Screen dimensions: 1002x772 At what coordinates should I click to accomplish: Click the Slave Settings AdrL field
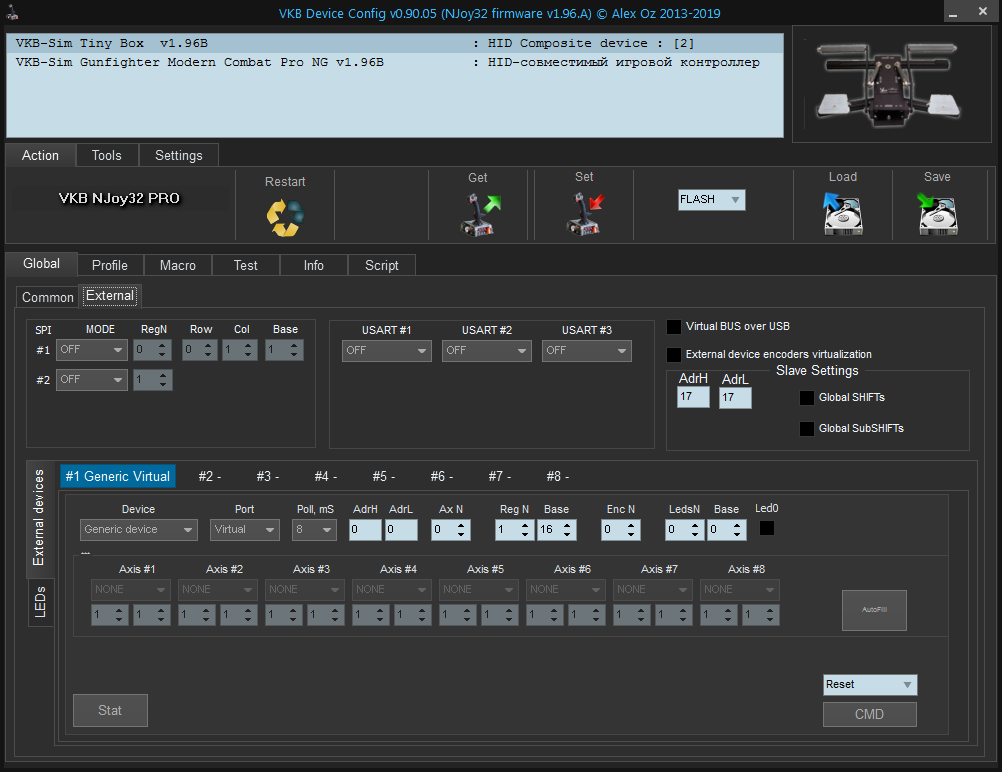click(x=735, y=398)
